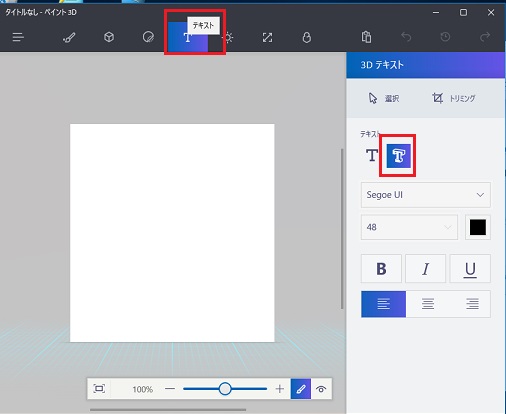Close the Paint 3D window

491,13
